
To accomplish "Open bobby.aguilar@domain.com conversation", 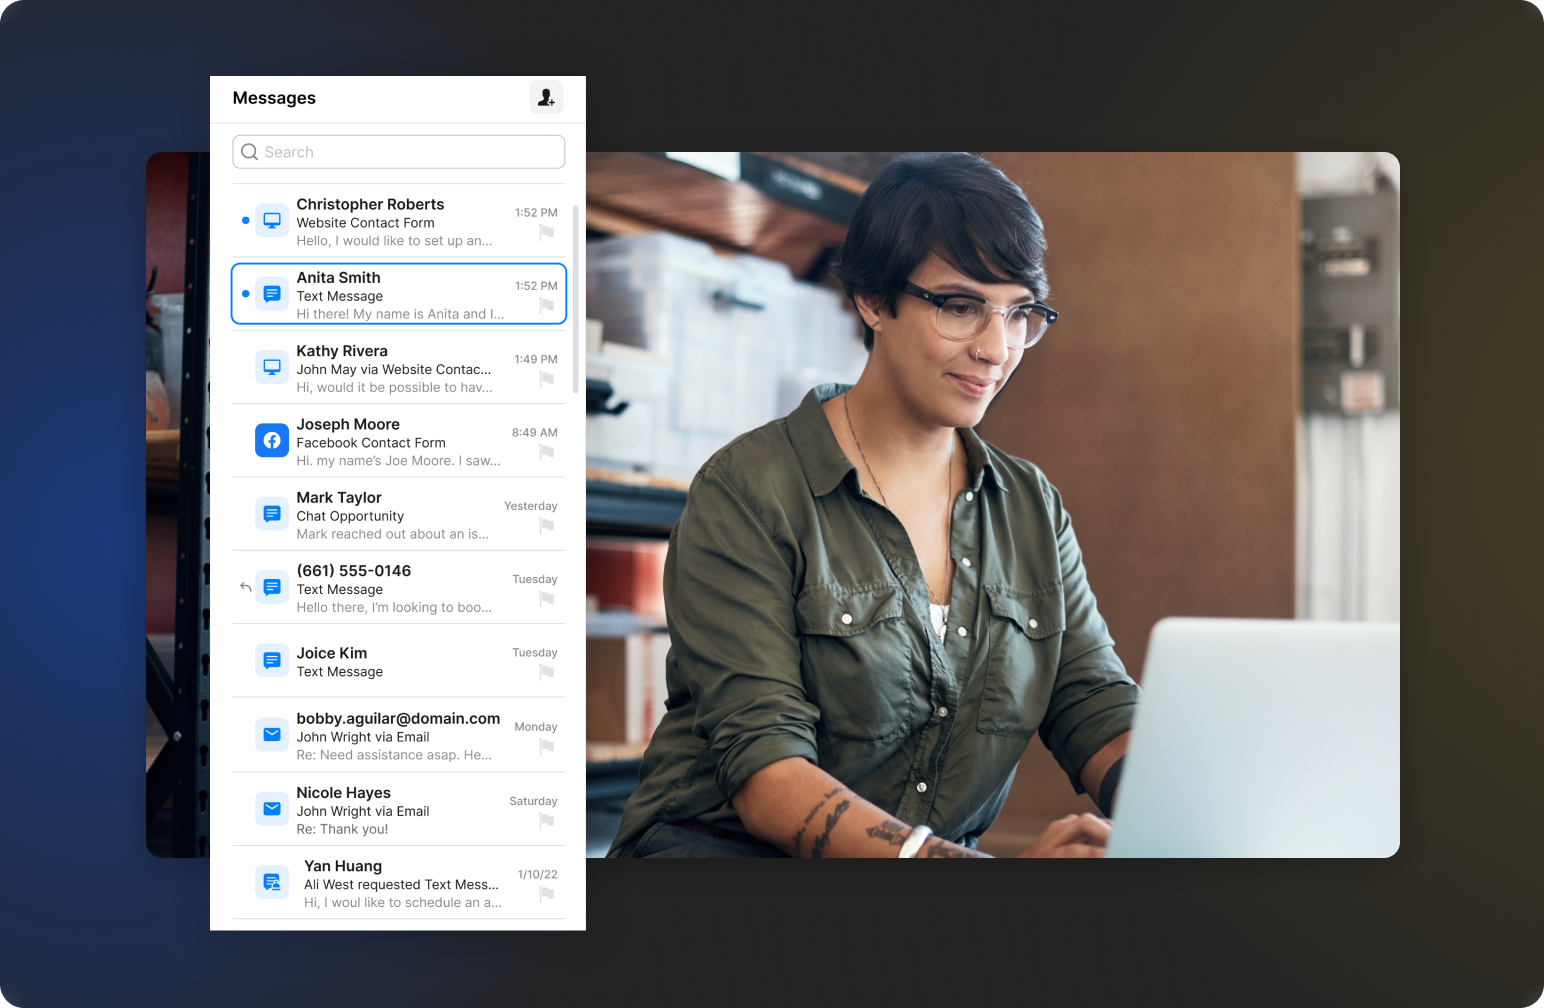I will point(398,719).
